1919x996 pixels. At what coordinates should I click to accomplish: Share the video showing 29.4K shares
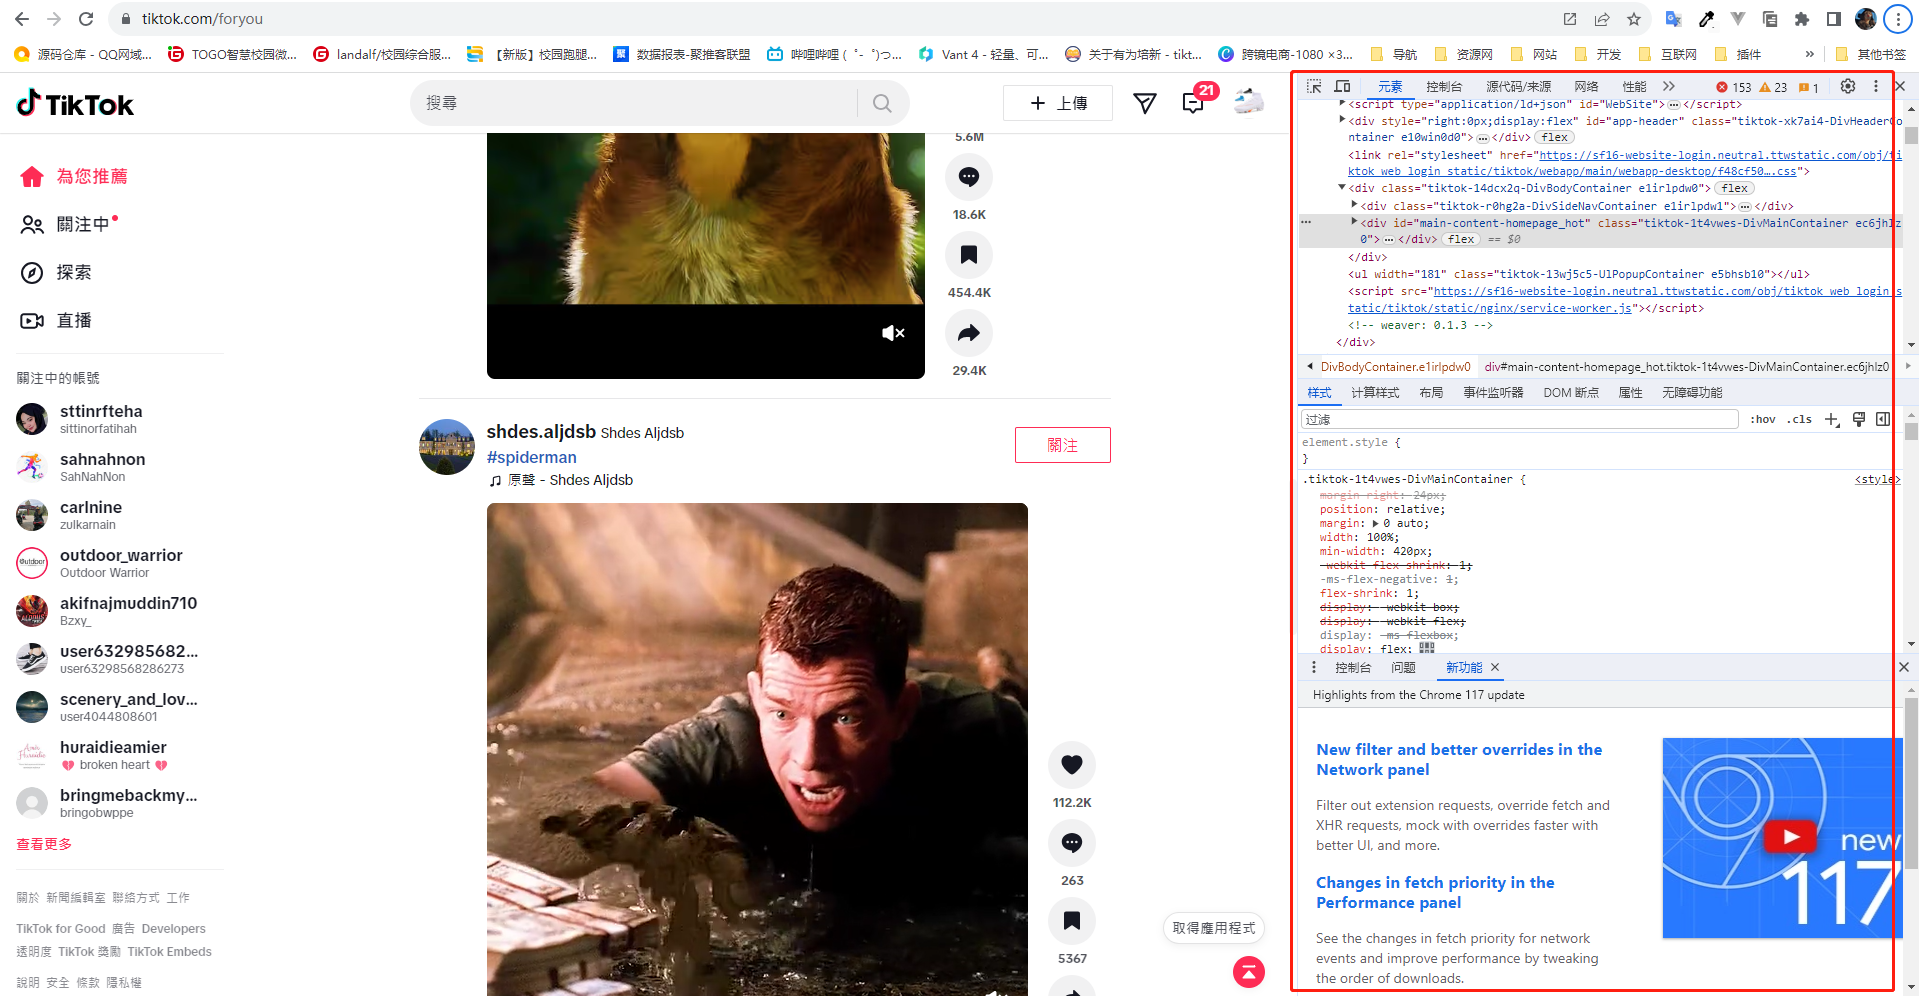point(969,333)
